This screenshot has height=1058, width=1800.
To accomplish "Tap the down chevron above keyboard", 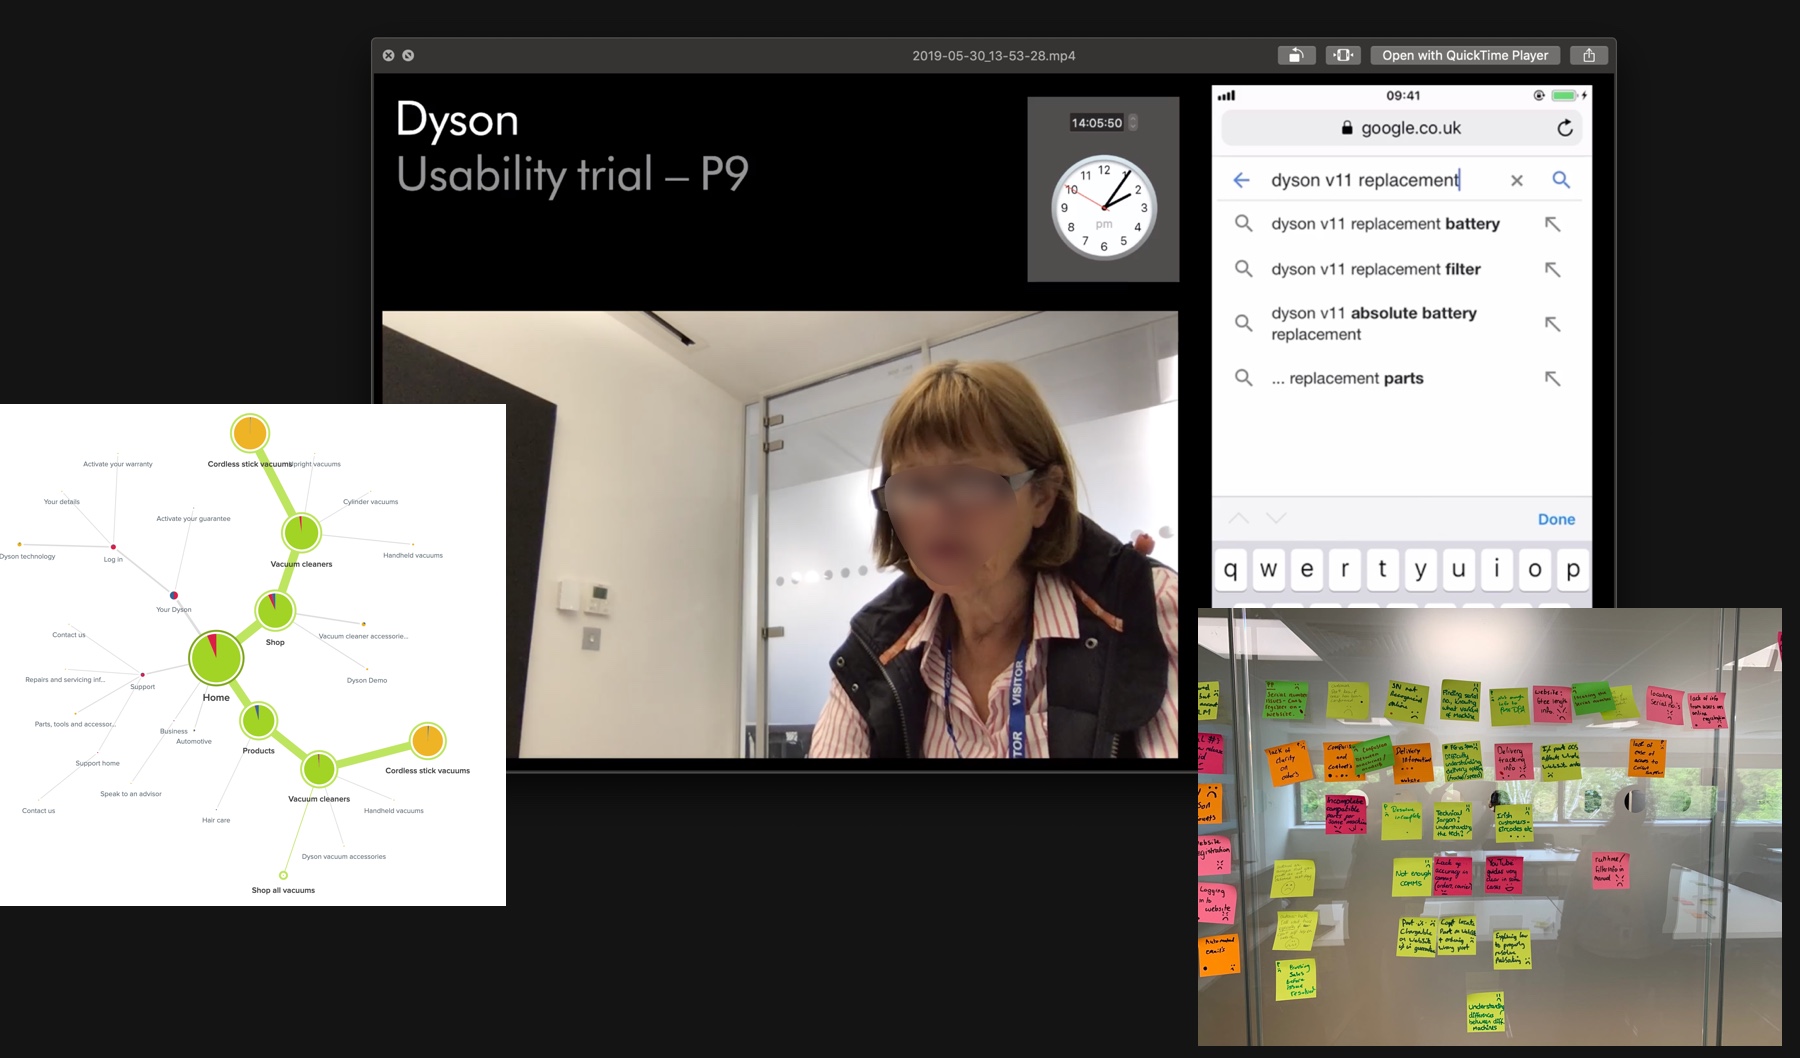I will pos(1275,518).
